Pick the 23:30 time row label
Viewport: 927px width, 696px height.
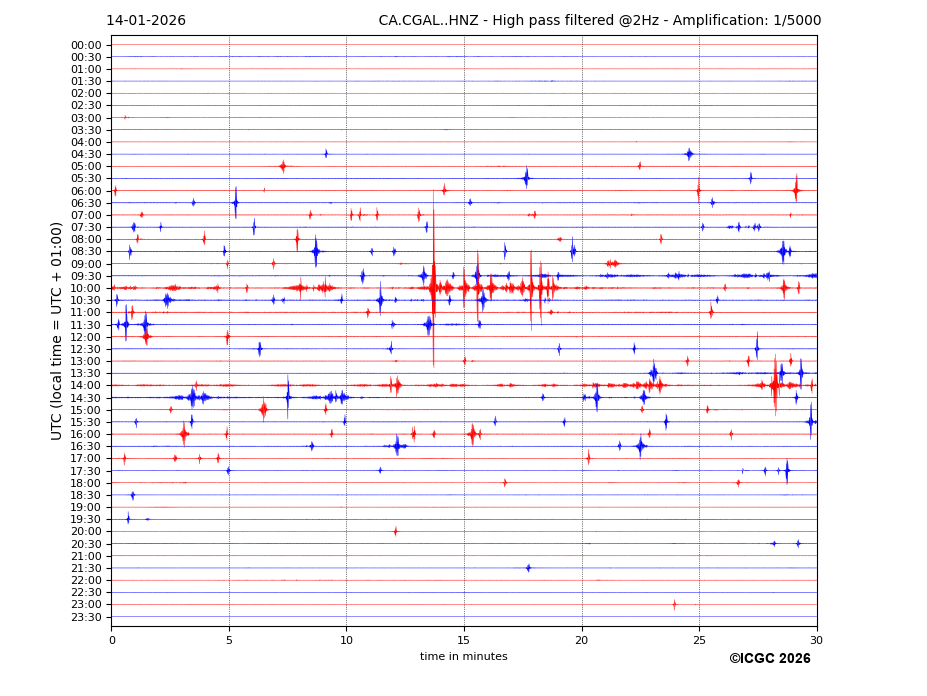pyautogui.click(x=85, y=617)
